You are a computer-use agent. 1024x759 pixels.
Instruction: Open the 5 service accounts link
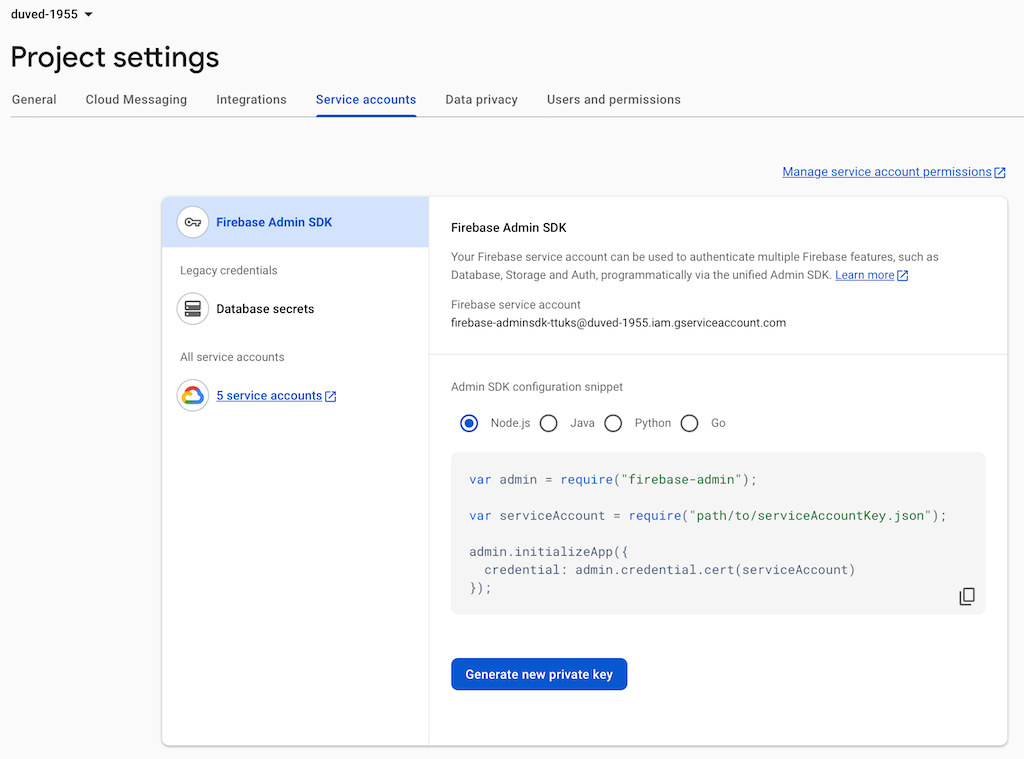[269, 396]
